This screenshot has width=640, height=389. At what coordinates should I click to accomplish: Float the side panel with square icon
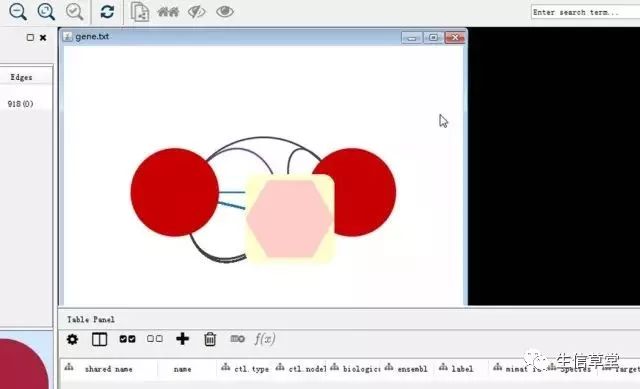point(30,38)
